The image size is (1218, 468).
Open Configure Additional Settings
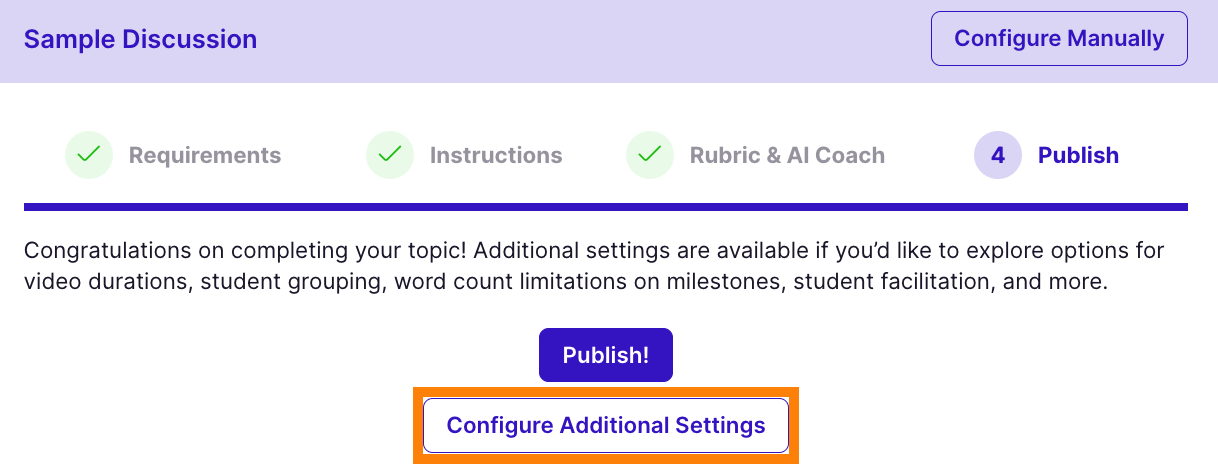tap(606, 425)
